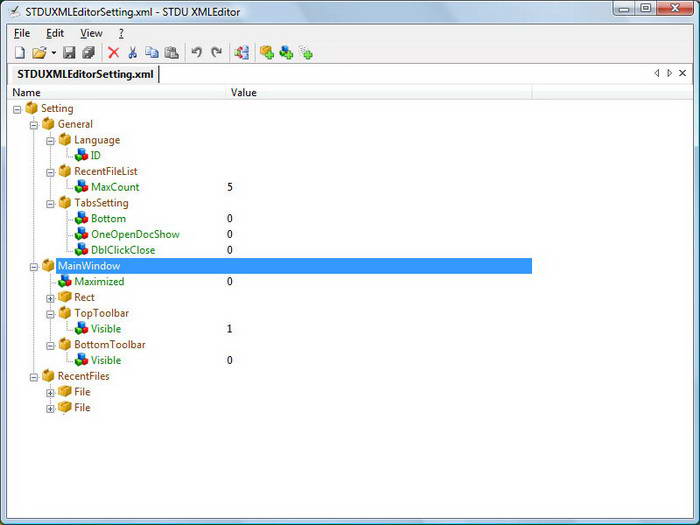Click the RecentFiles folder icon
This screenshot has height=525, width=700.
click(x=48, y=376)
